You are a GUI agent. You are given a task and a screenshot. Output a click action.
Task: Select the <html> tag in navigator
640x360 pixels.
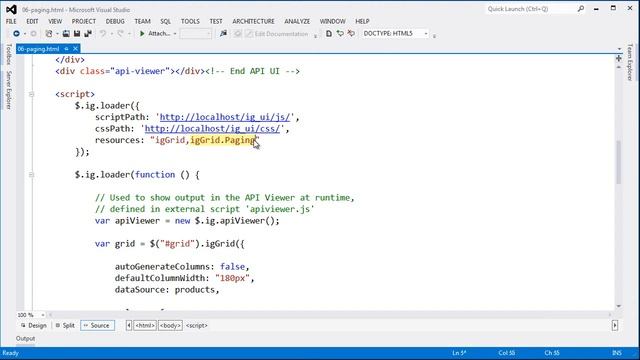[x=145, y=325]
